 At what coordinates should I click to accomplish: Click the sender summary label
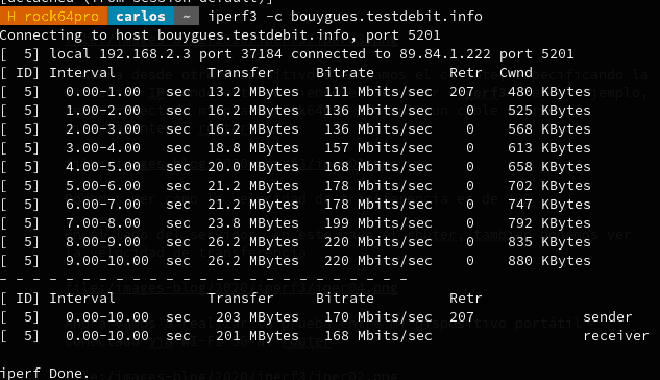point(607,317)
